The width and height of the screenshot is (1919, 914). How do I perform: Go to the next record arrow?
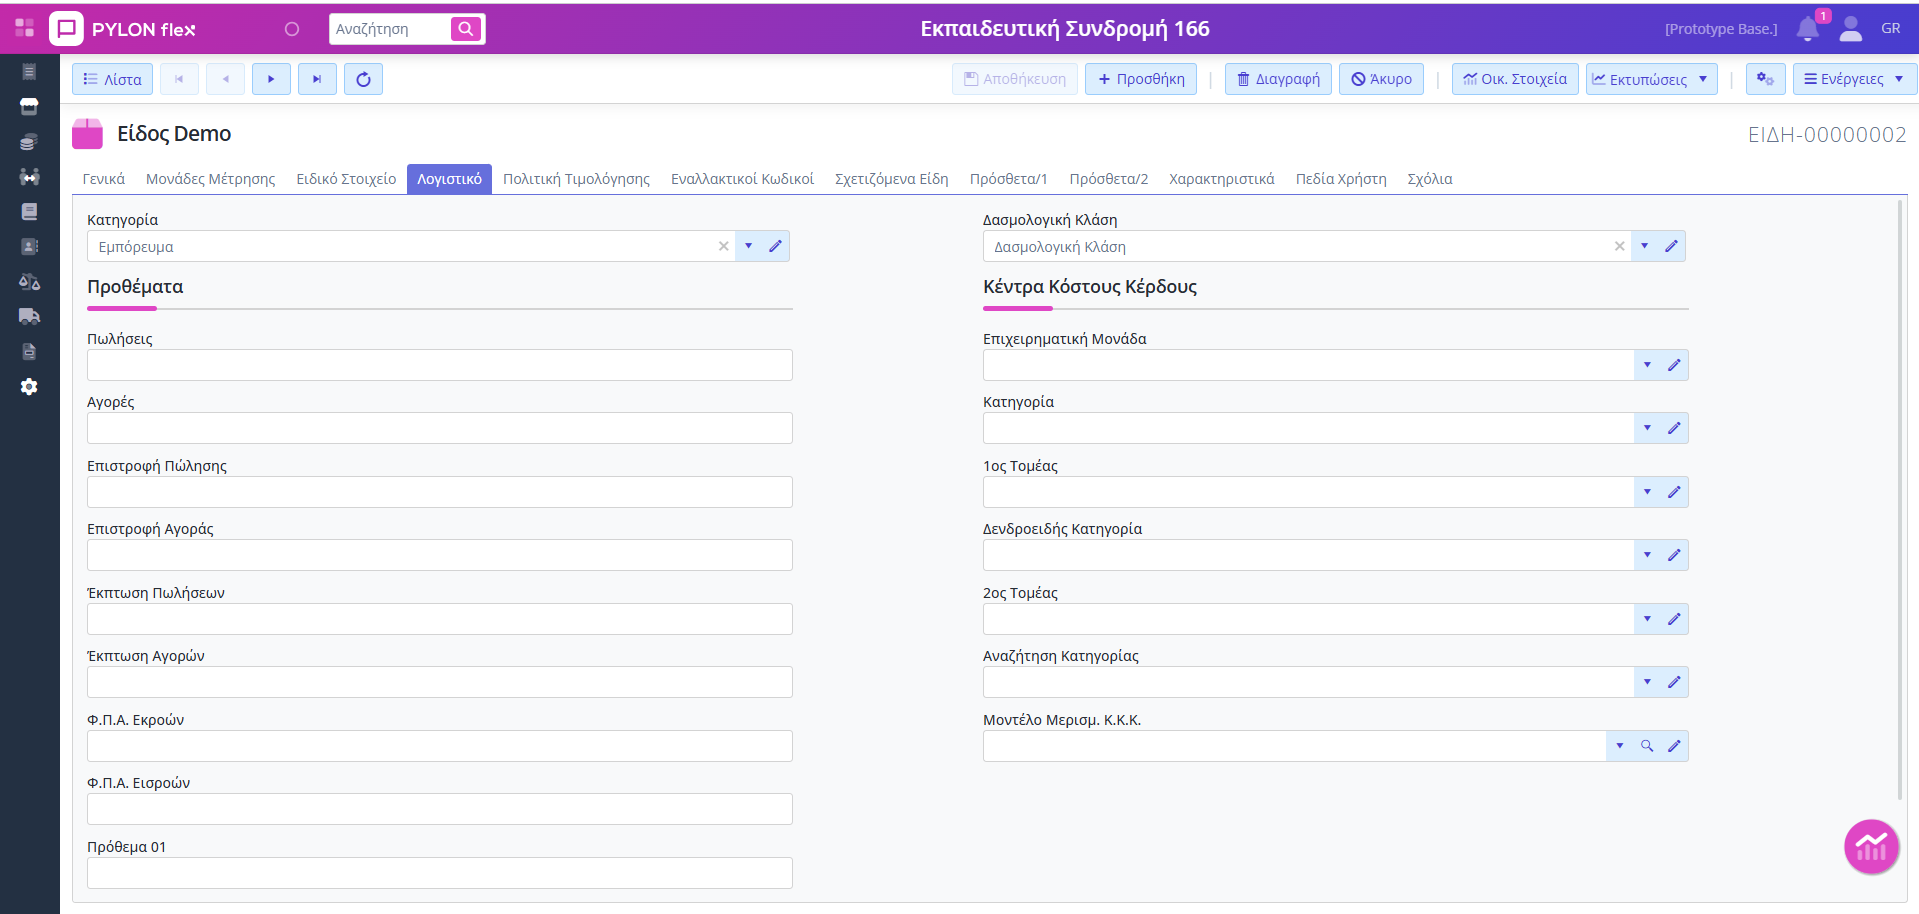[271, 79]
